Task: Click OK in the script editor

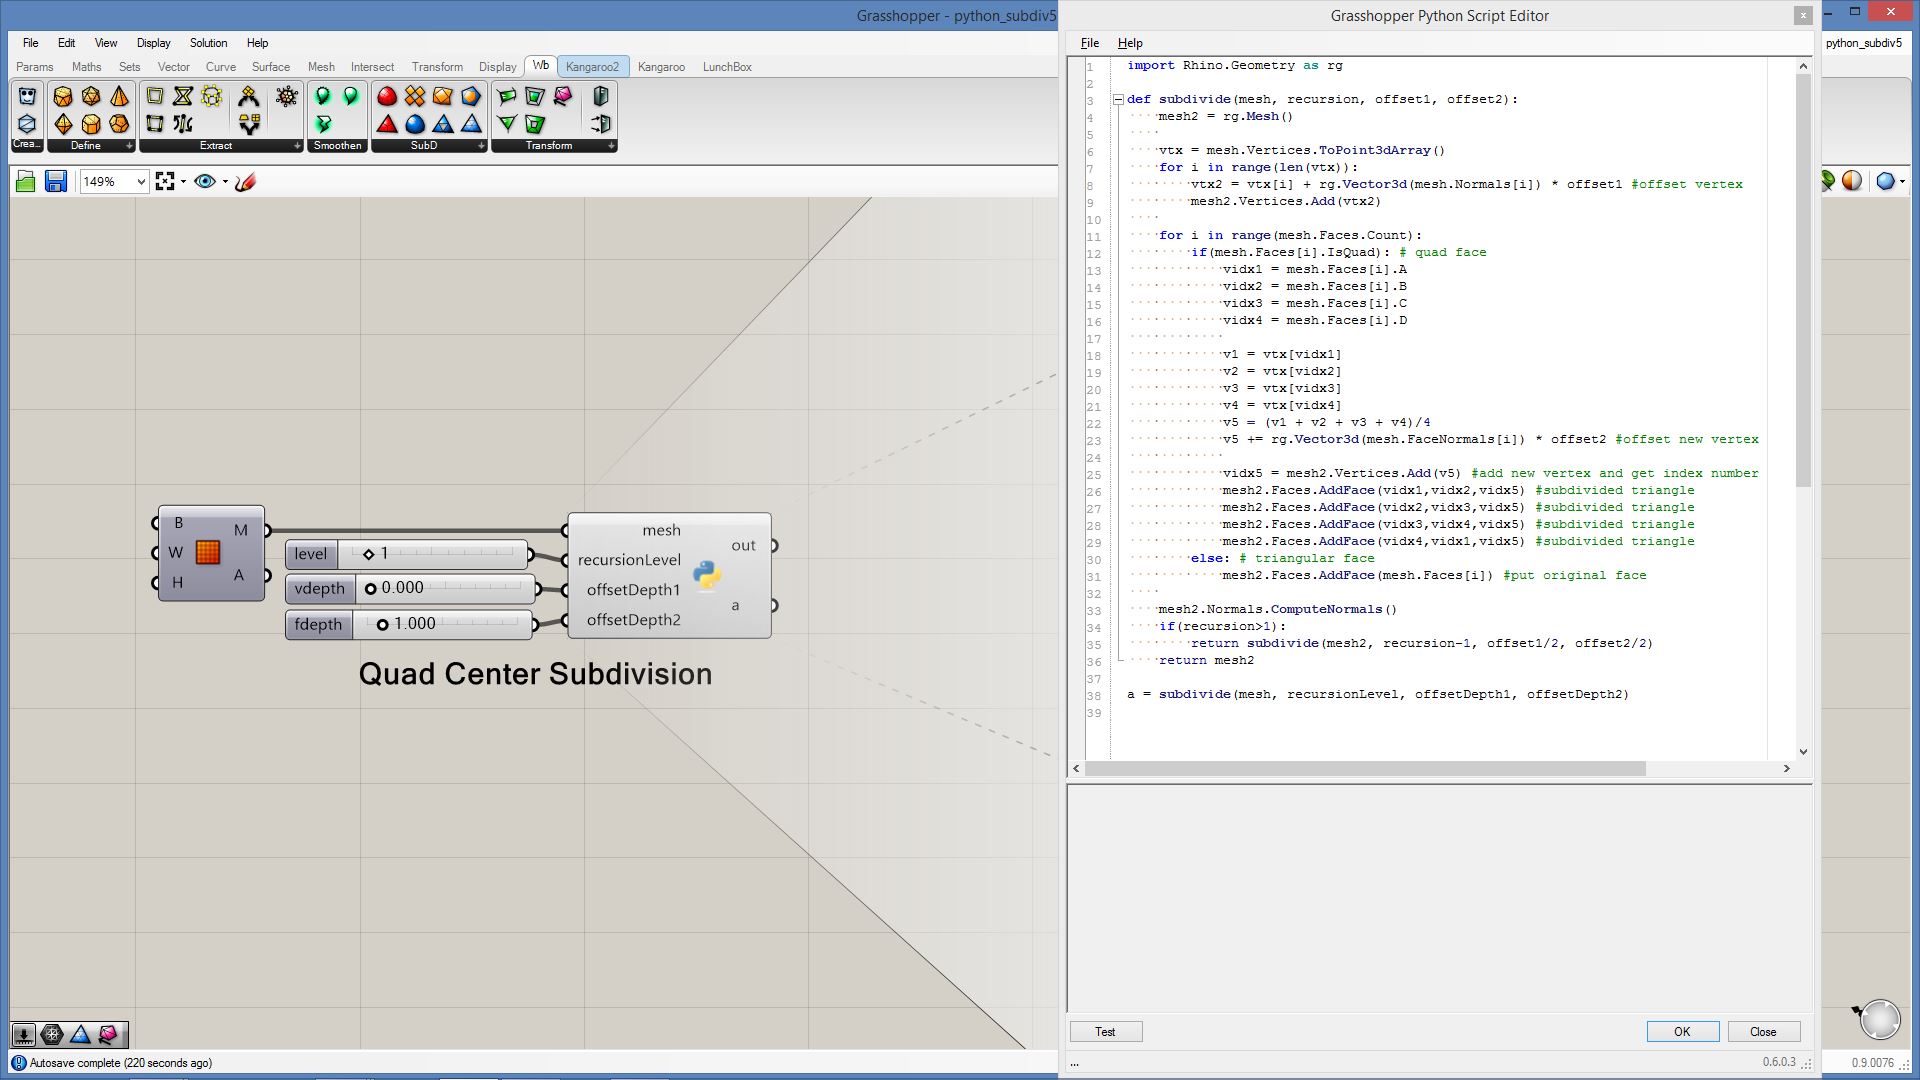Action: [x=1682, y=1031]
